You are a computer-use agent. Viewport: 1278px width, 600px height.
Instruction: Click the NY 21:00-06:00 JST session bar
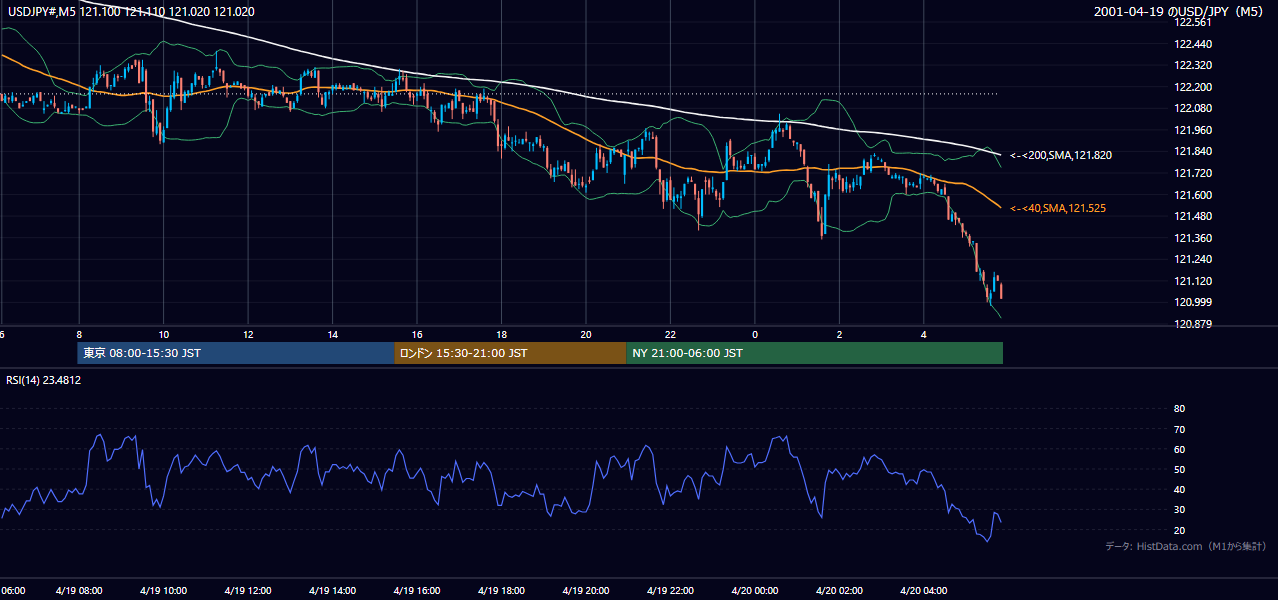pyautogui.click(x=814, y=353)
